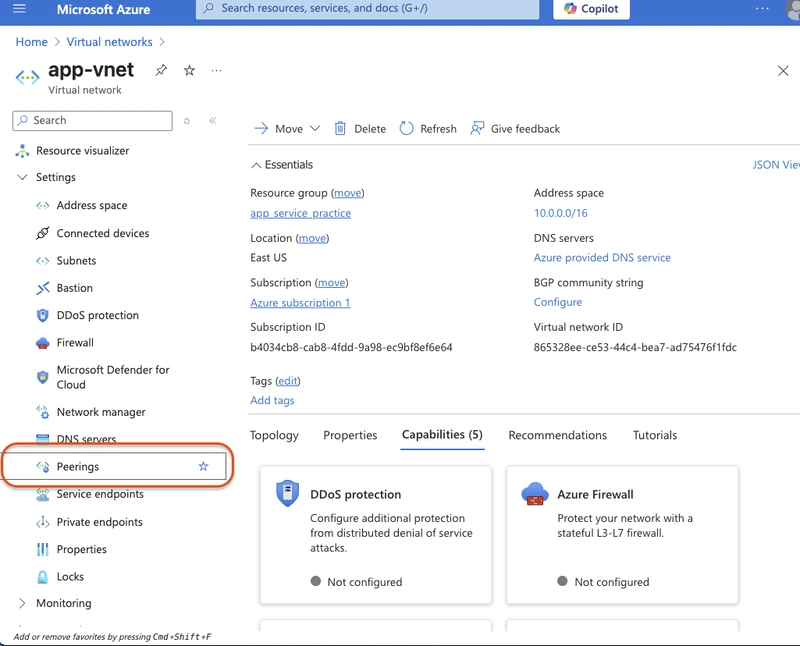Click edit link next to Tags

tap(288, 381)
